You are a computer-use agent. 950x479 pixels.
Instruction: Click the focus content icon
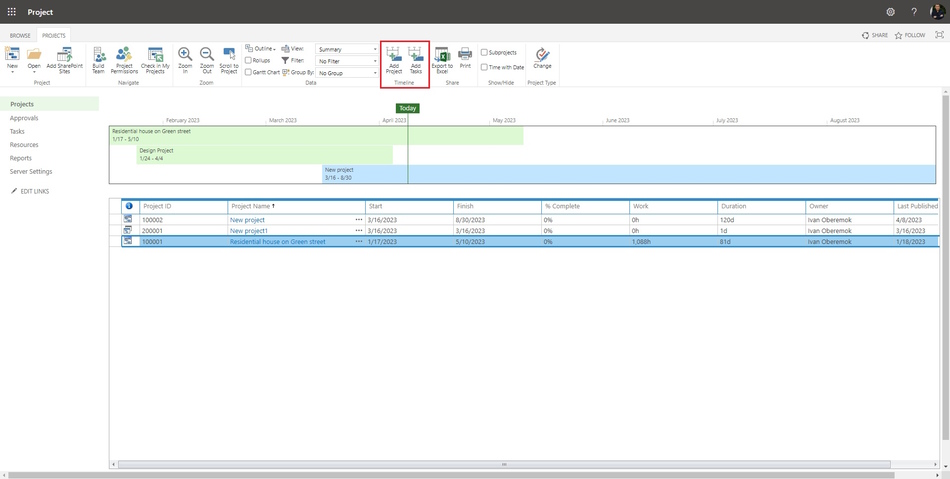(x=940, y=35)
